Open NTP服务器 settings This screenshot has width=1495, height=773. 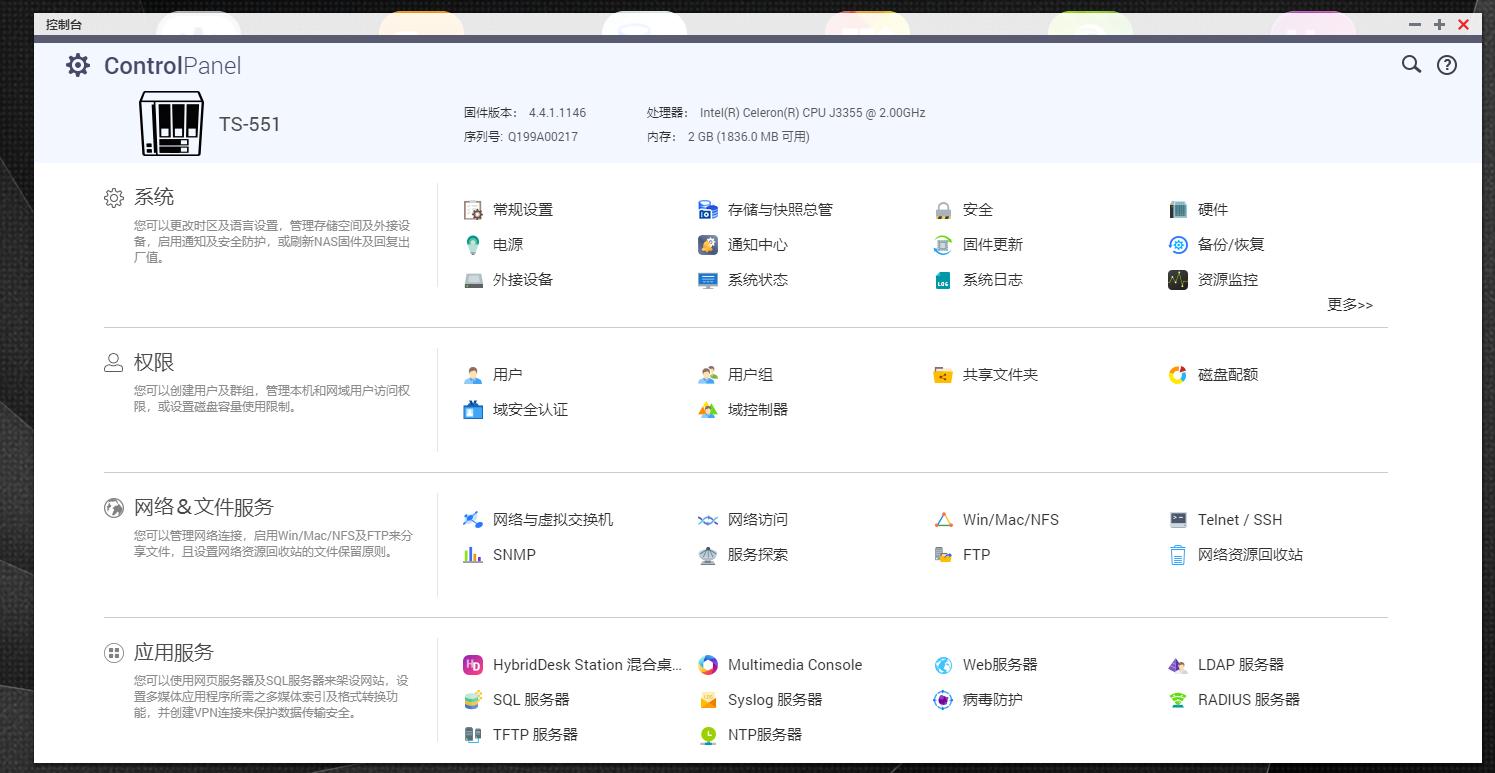[x=766, y=735]
